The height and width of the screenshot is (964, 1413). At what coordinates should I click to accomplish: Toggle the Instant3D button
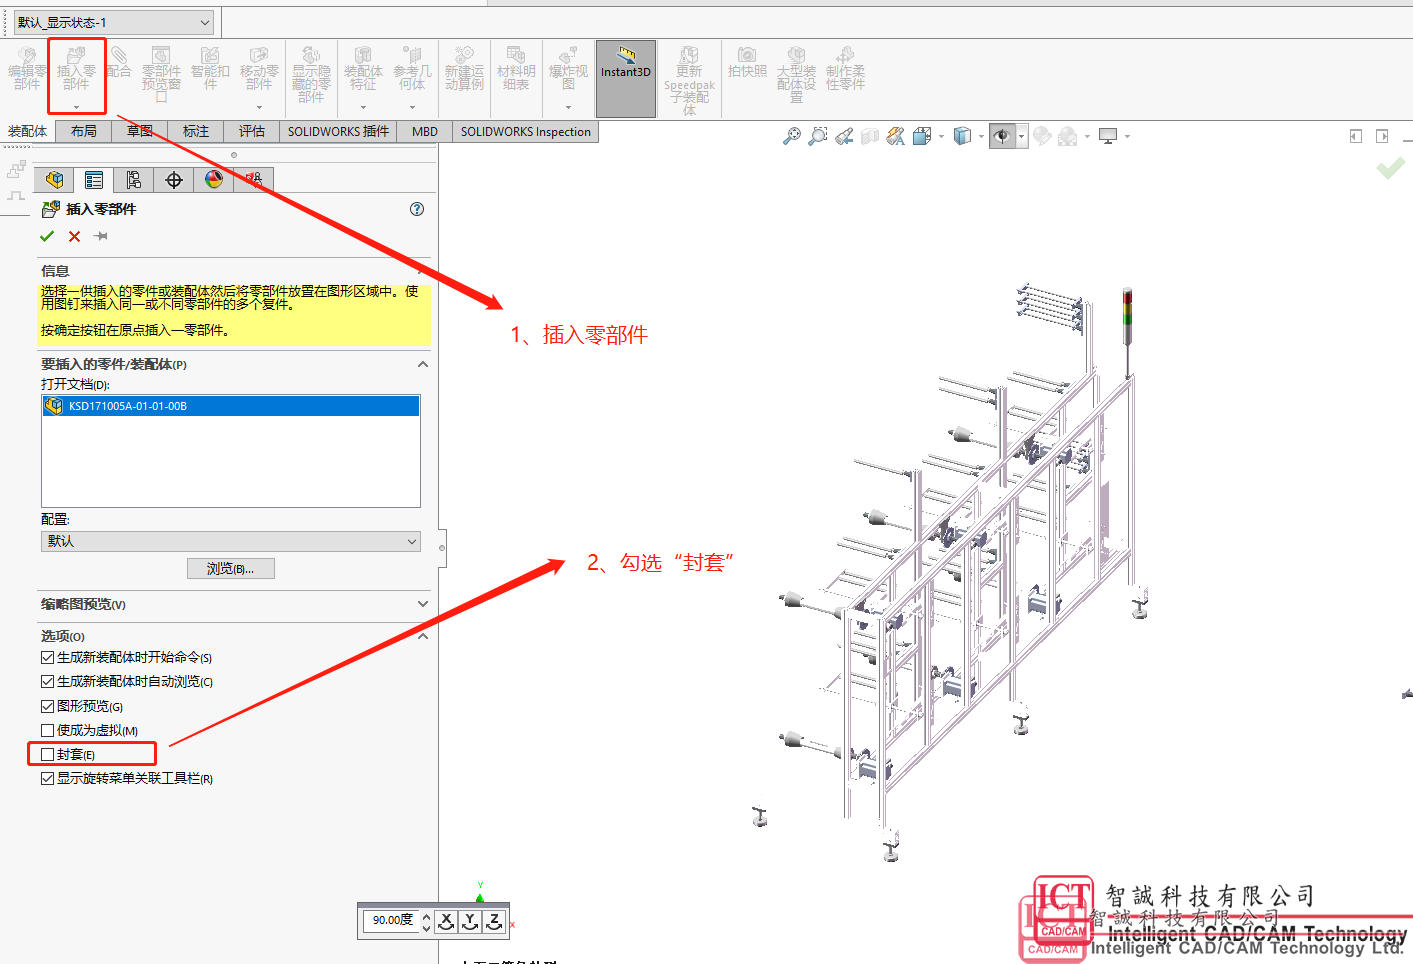point(626,78)
